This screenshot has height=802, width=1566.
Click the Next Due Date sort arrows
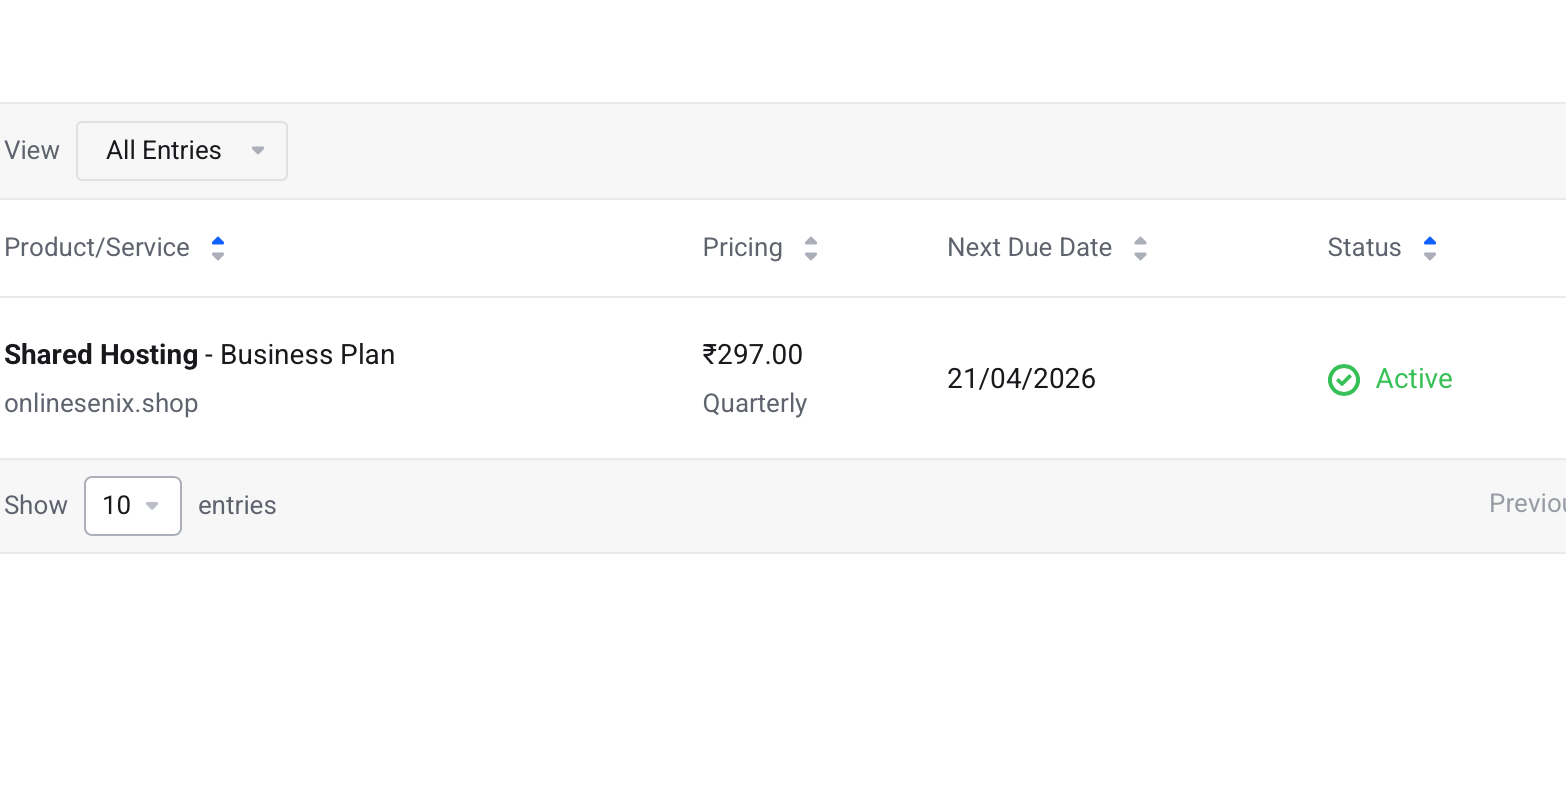[x=1140, y=248]
